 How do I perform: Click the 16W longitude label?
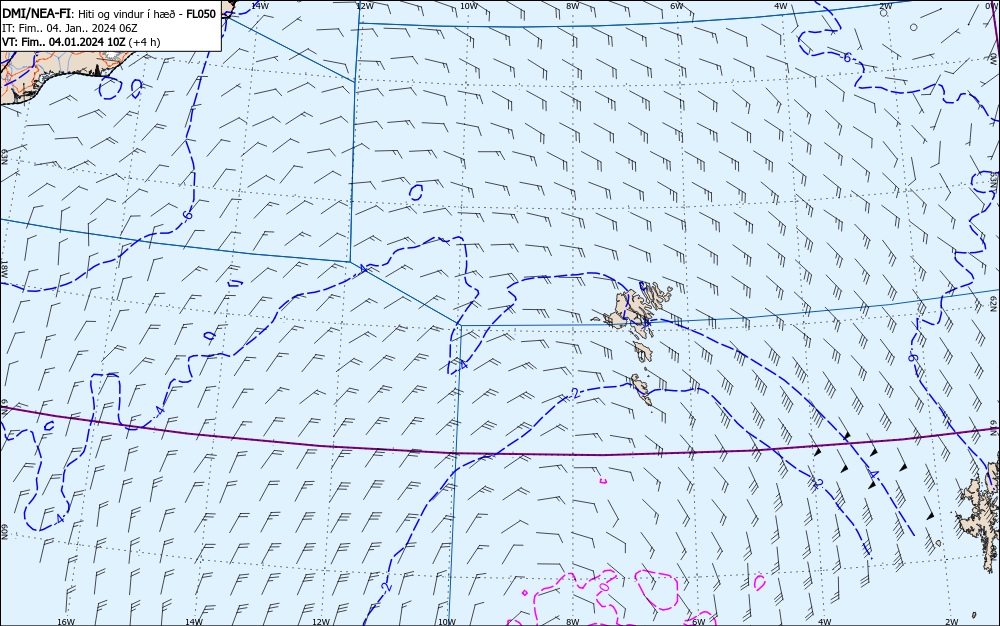click(x=66, y=622)
